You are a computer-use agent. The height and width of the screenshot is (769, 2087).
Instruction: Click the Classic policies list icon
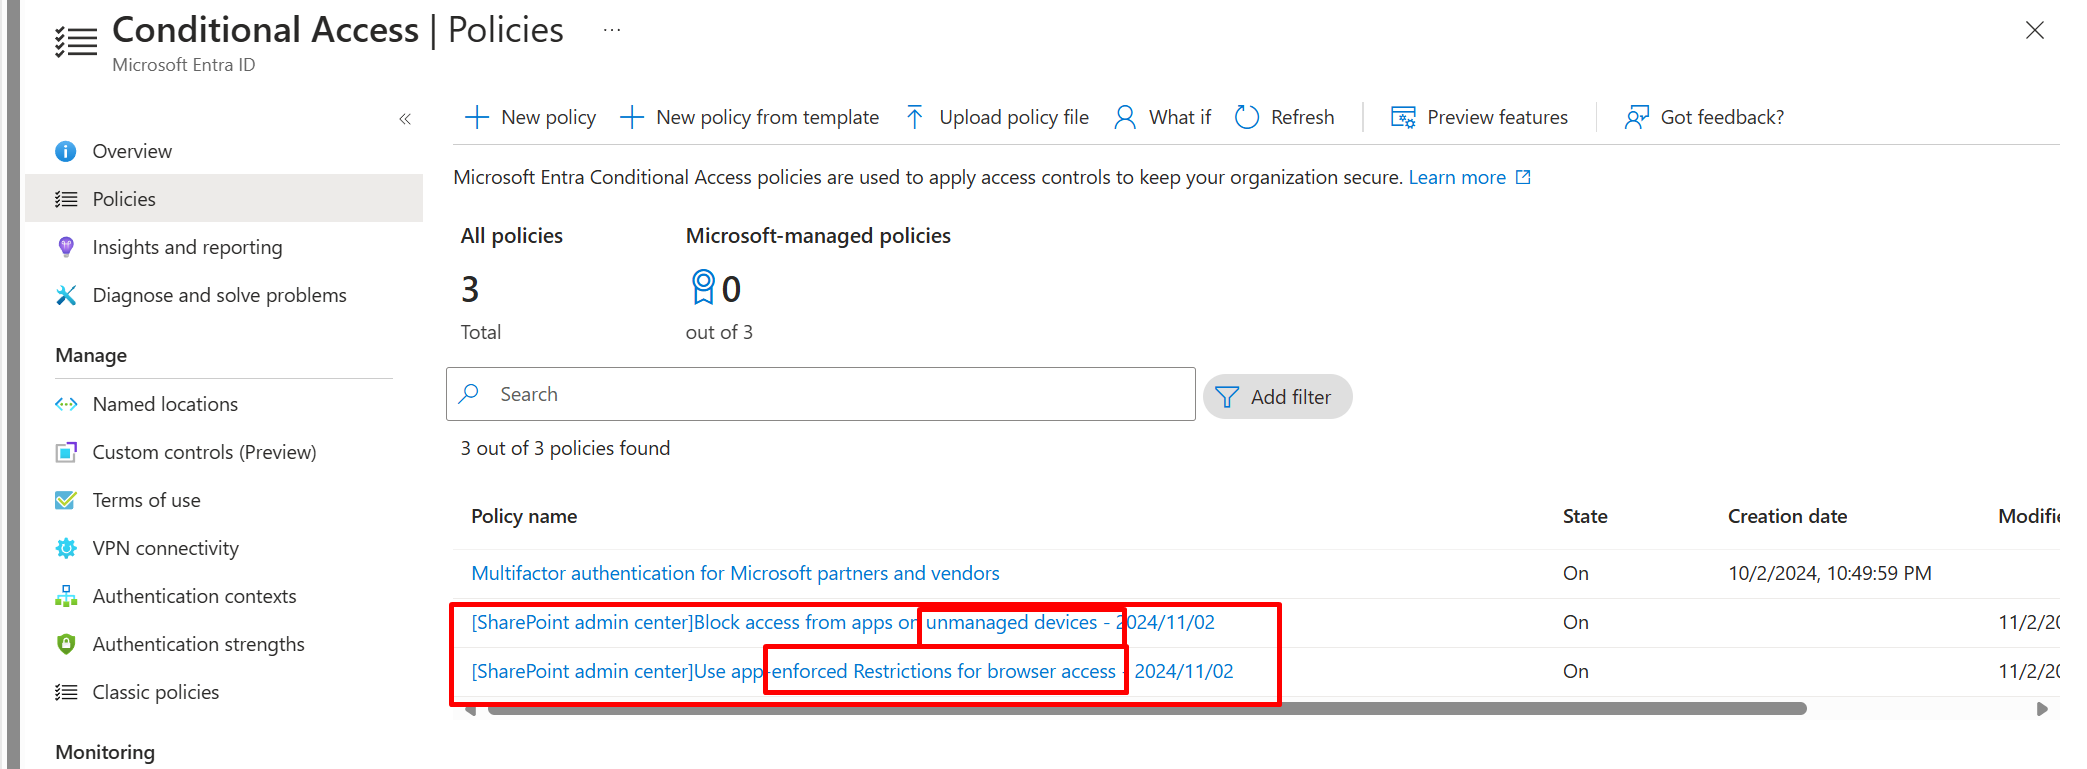pyautogui.click(x=66, y=692)
